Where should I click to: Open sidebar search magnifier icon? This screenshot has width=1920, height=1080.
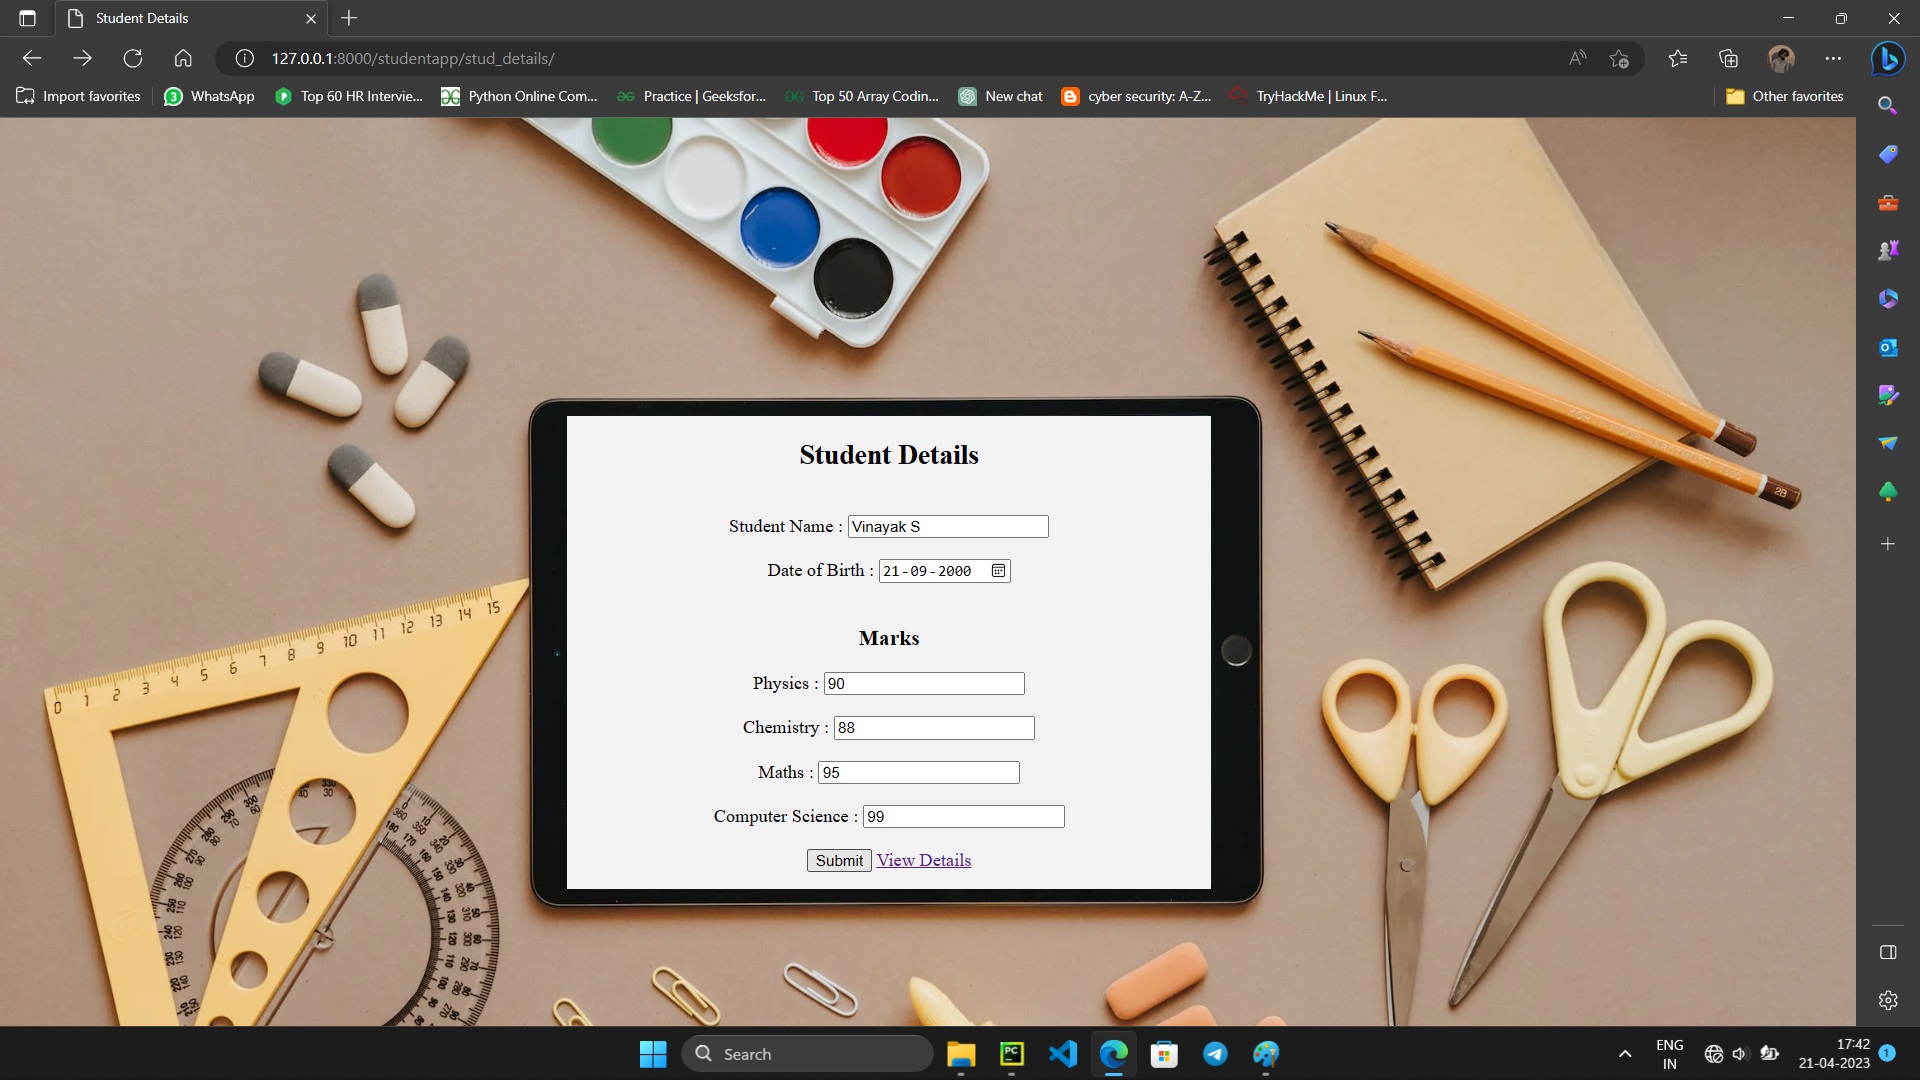[x=1887, y=105]
